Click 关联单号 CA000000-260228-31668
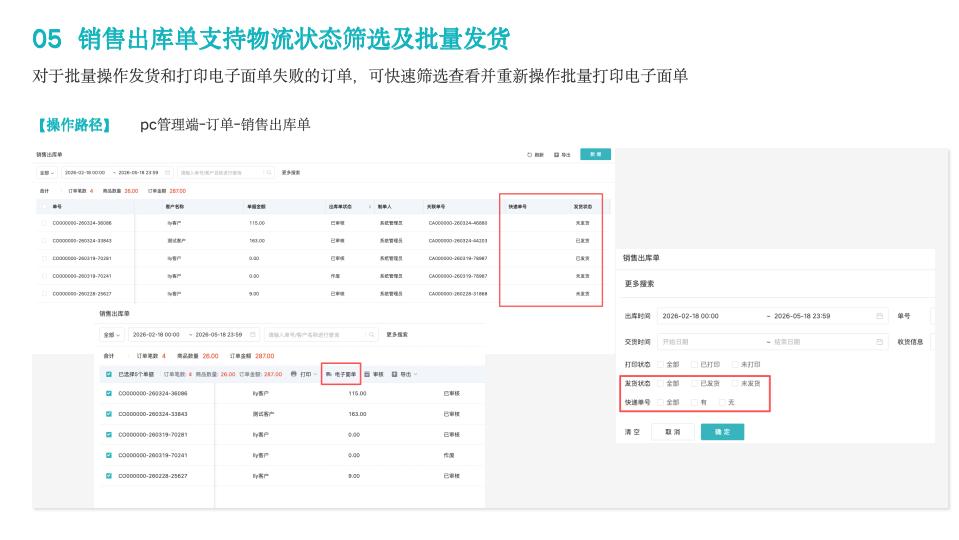Viewport: 959px width, 540px height. tap(458, 294)
